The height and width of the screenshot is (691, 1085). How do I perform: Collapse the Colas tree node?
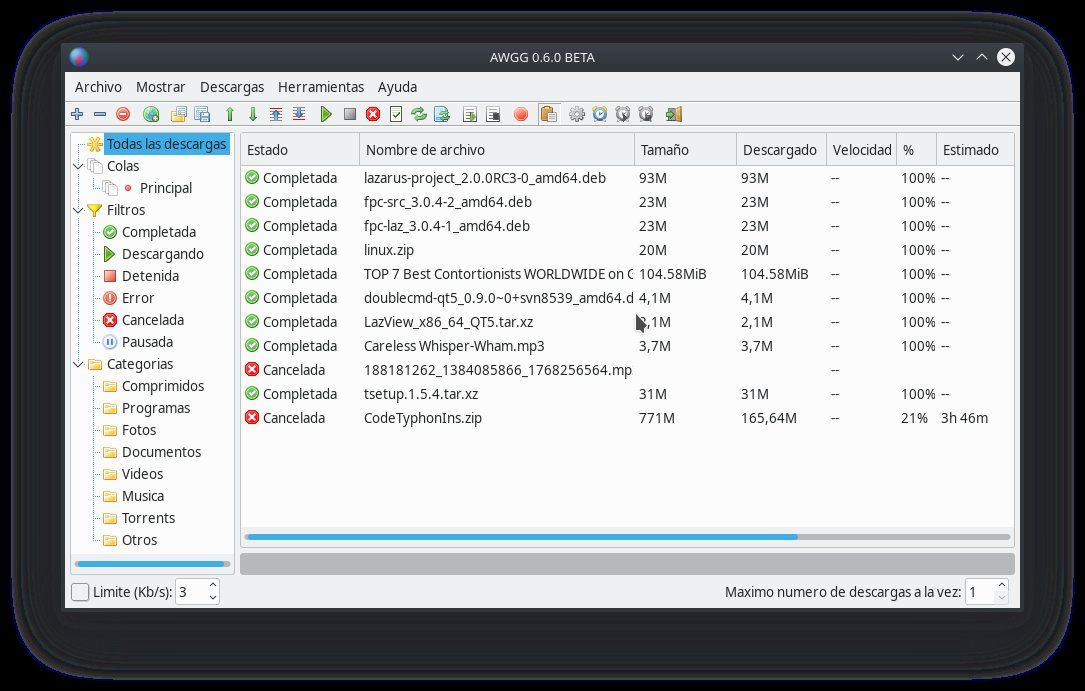[78, 166]
